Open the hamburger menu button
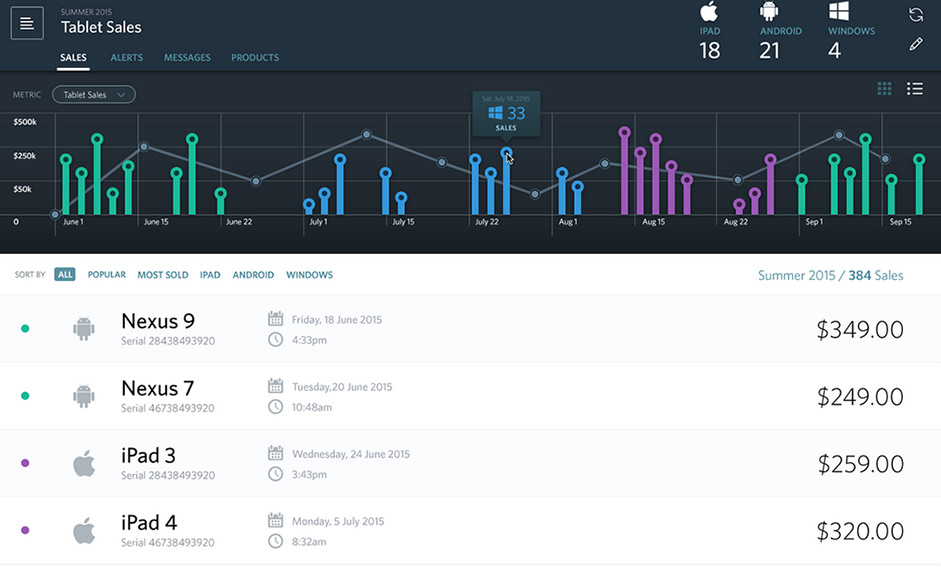 coord(27,23)
